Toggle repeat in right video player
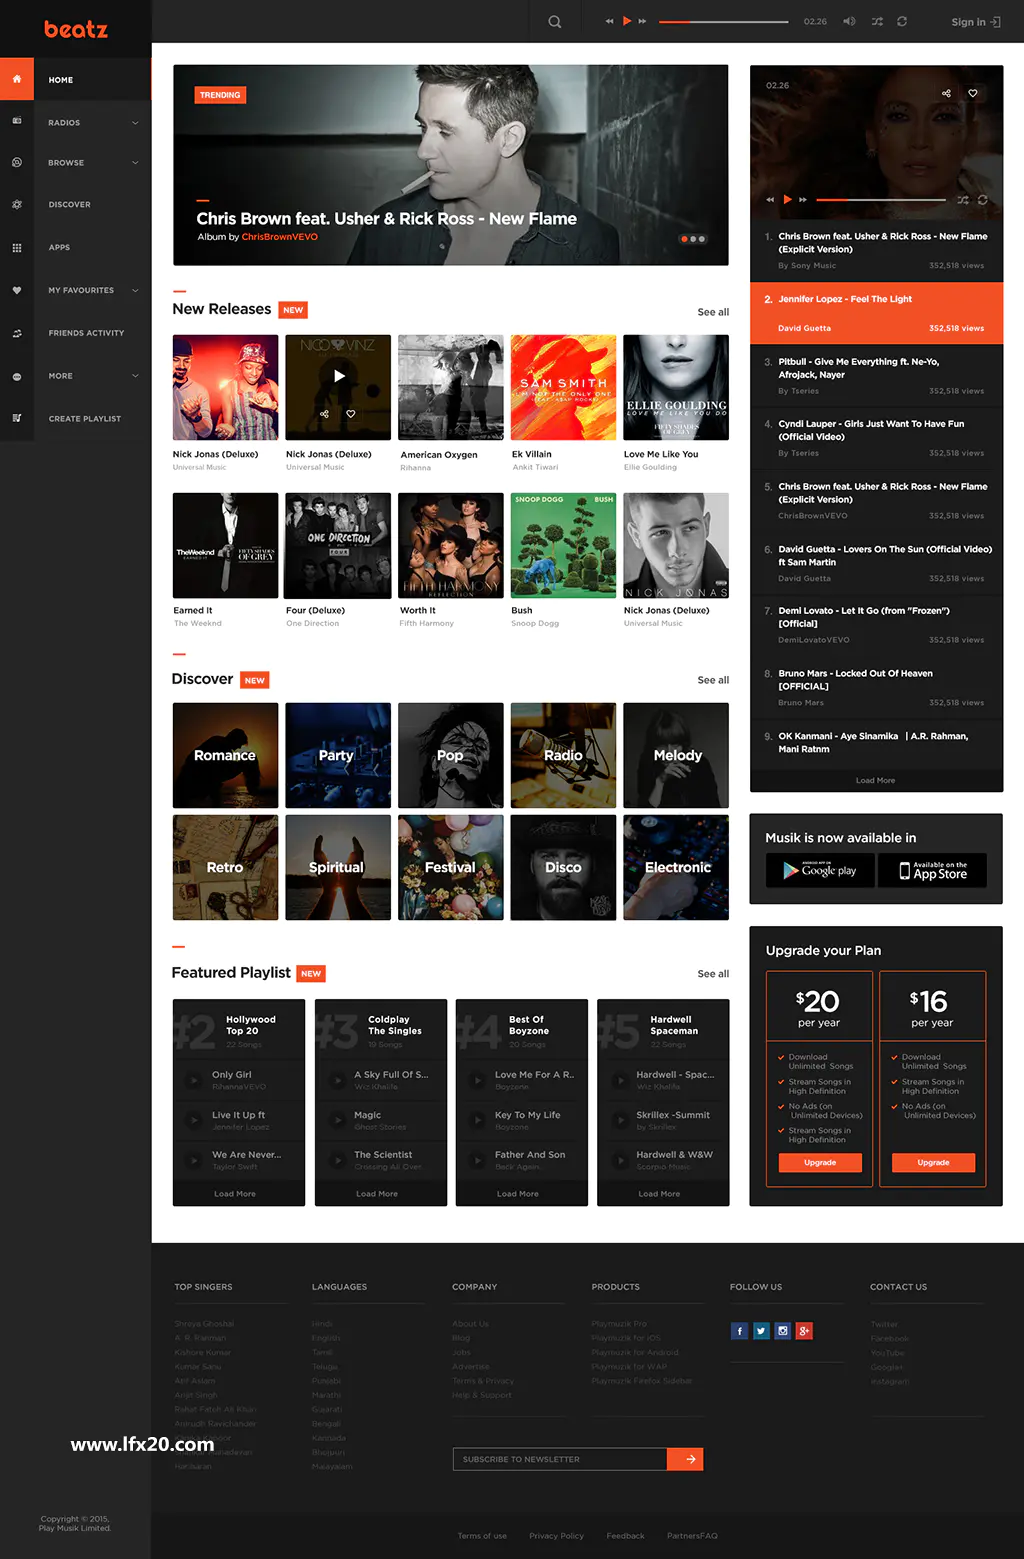Screen dimensions: 1024x1559 click(x=983, y=200)
